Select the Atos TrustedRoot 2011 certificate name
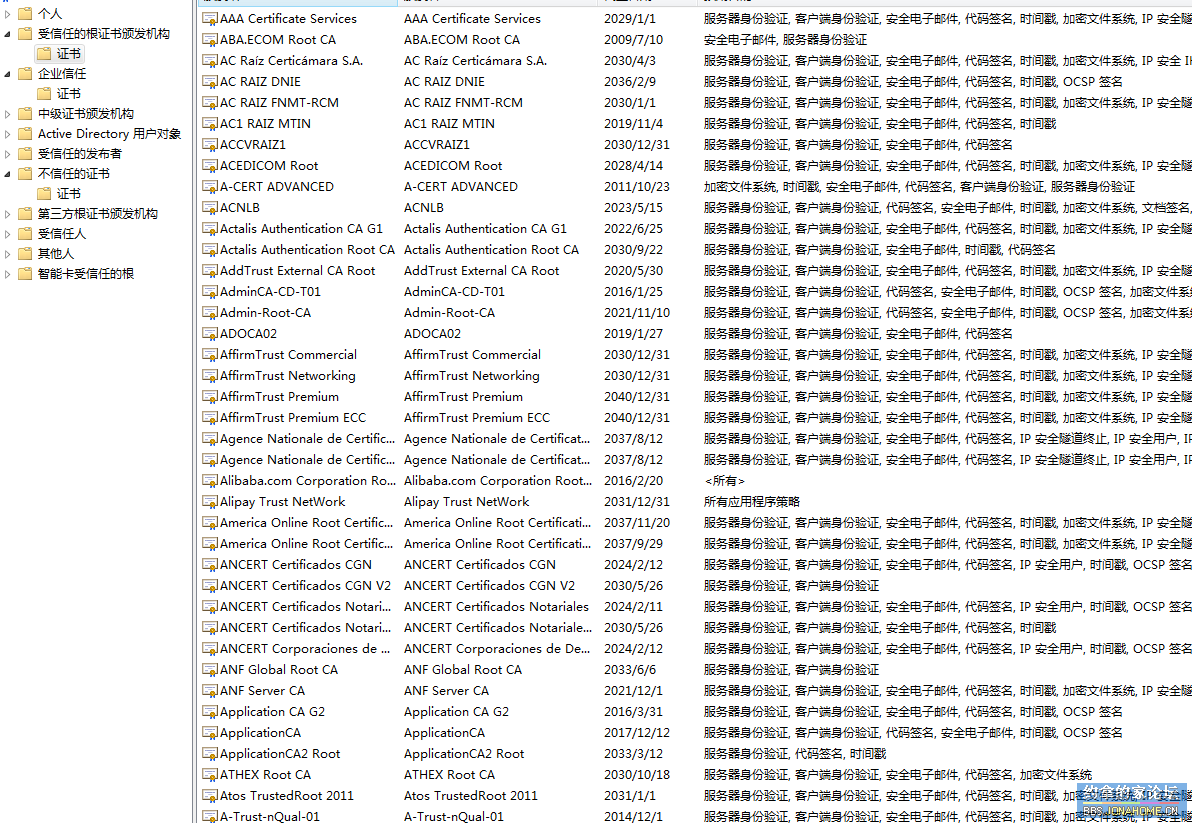 tap(287, 796)
